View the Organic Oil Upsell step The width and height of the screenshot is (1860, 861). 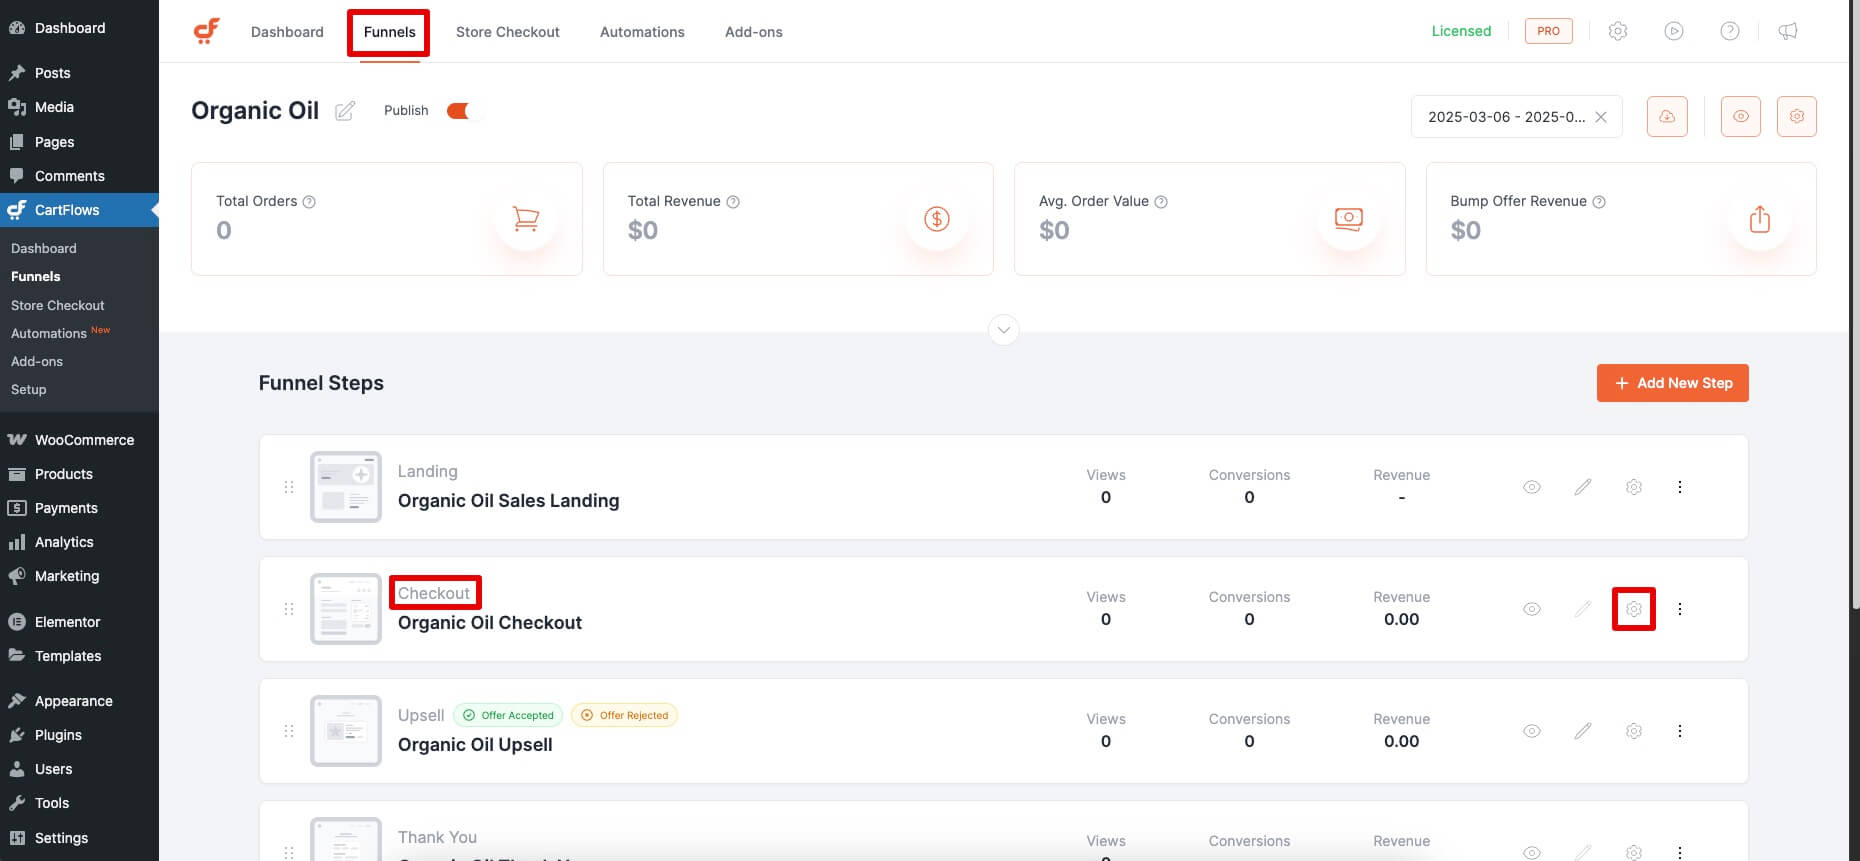coord(1532,731)
